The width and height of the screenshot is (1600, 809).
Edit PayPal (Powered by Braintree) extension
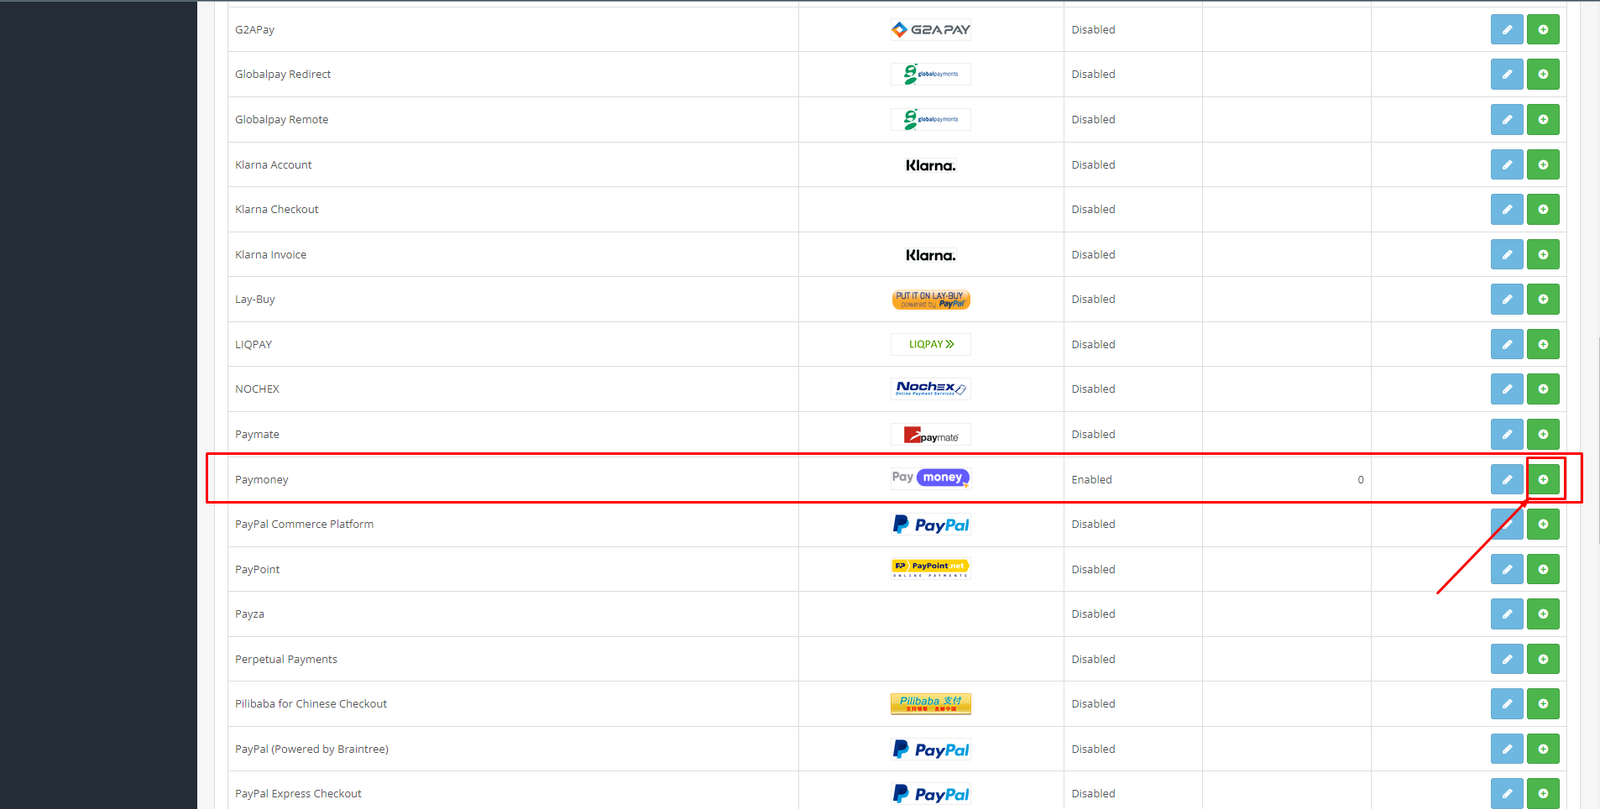point(1506,749)
